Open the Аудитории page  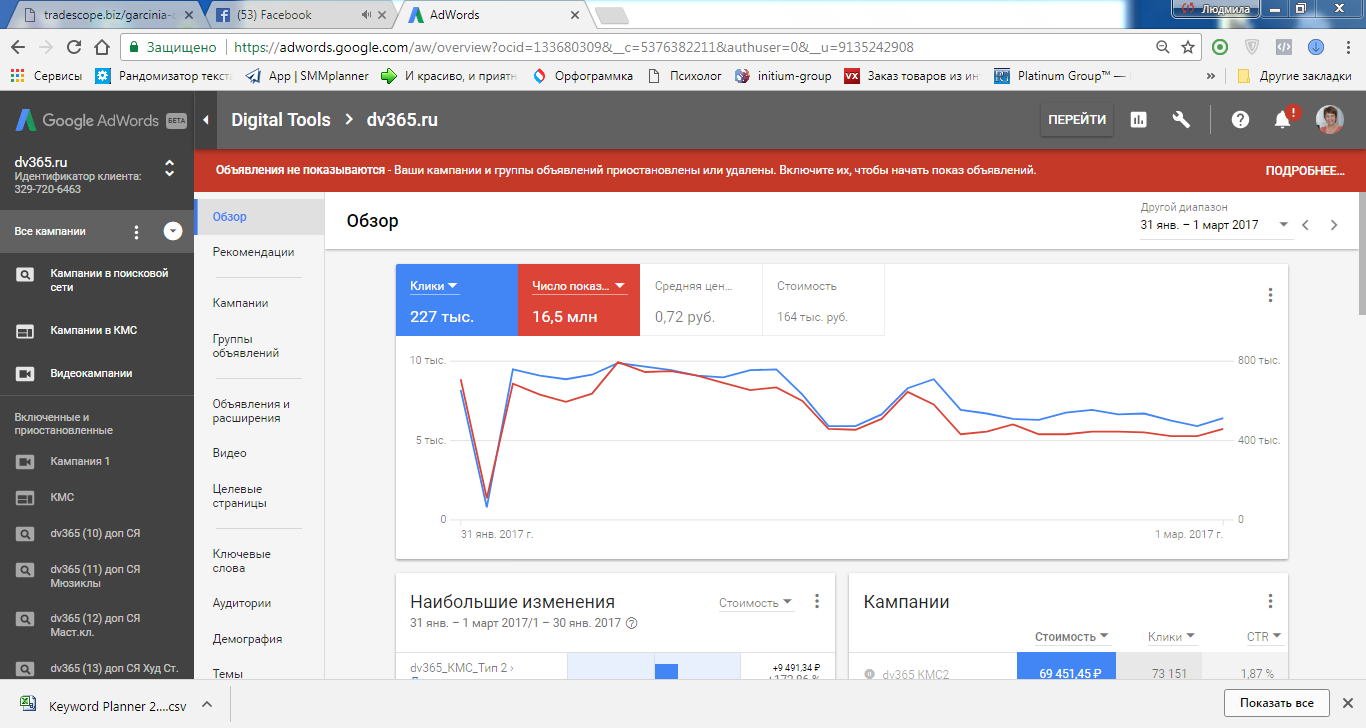(x=242, y=603)
